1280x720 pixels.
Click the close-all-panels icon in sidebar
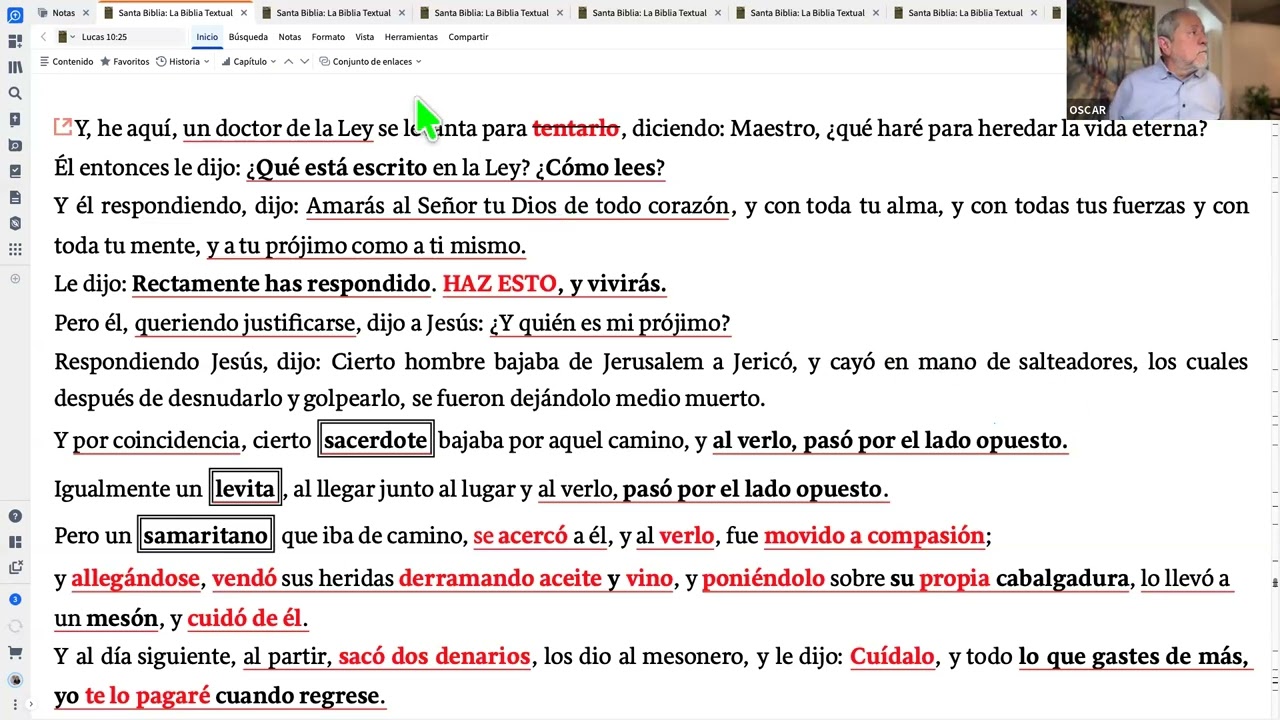coord(15,567)
